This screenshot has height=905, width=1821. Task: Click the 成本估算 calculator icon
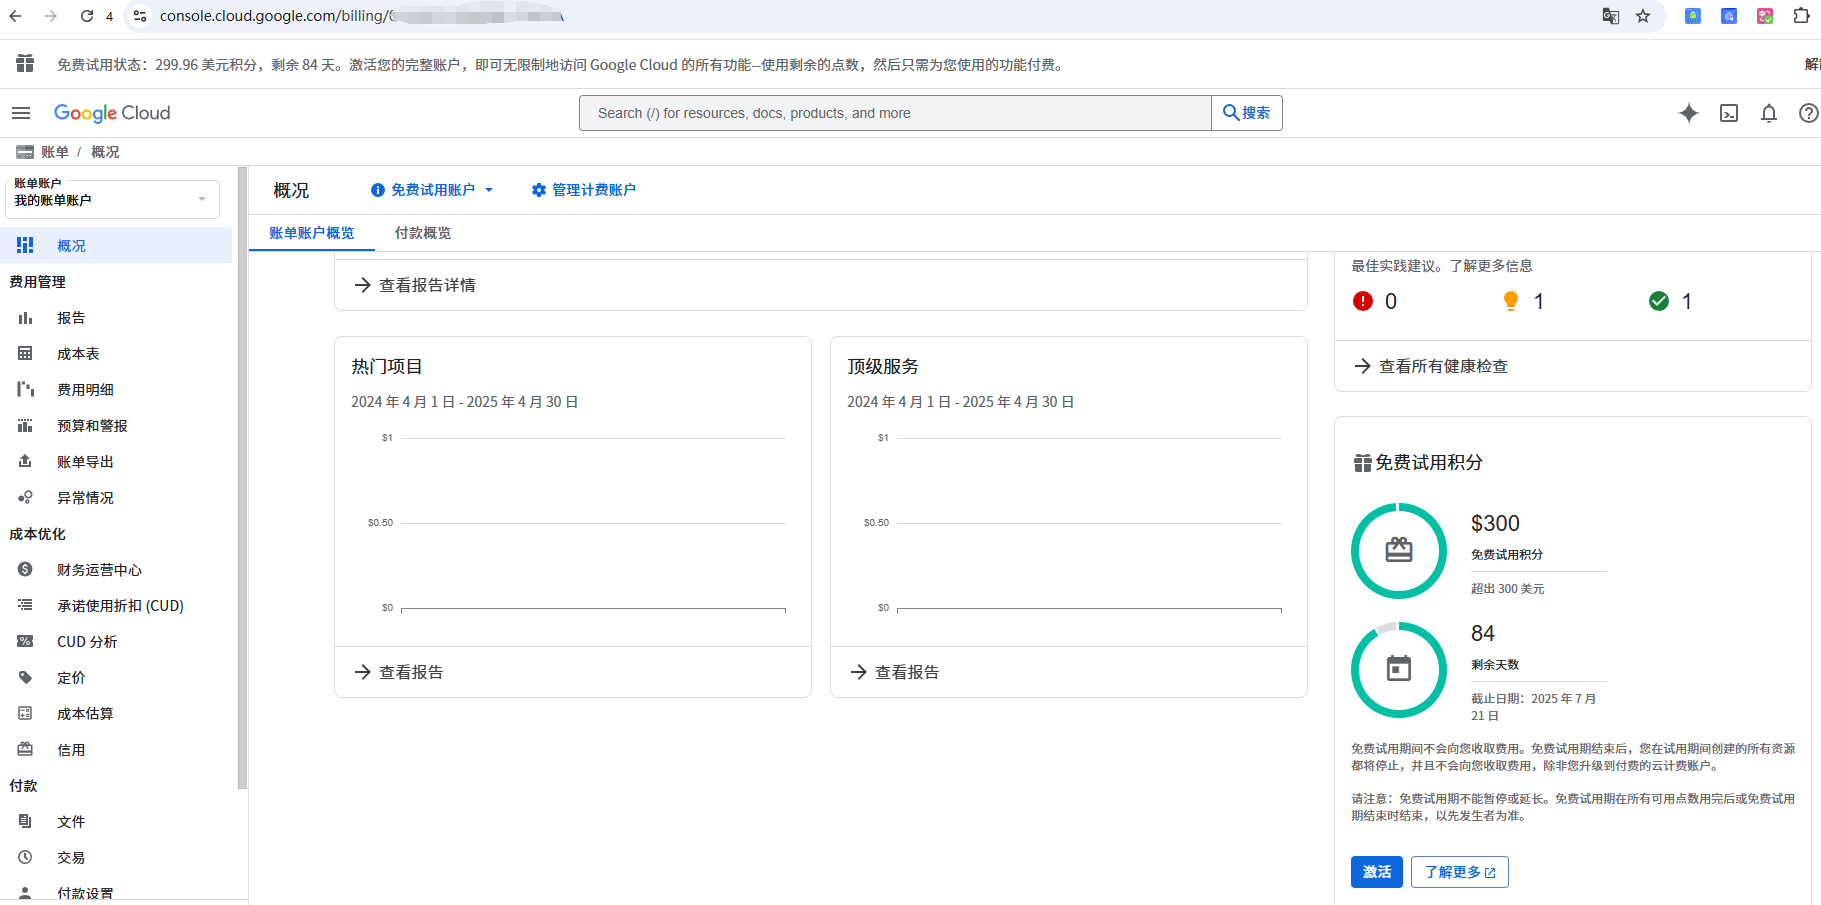point(25,713)
